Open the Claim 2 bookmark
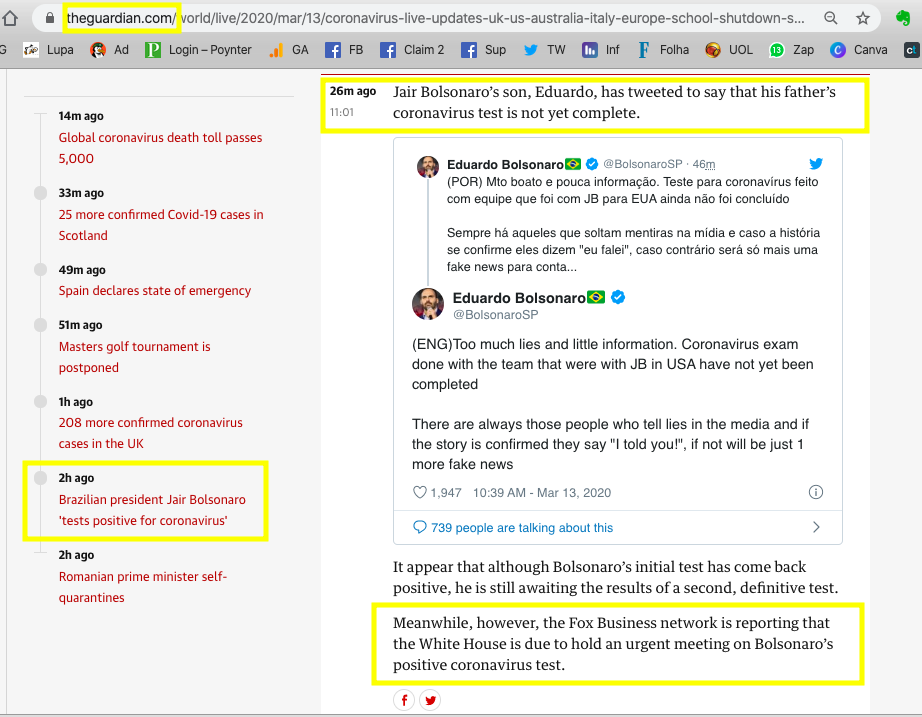922x717 pixels. point(412,50)
